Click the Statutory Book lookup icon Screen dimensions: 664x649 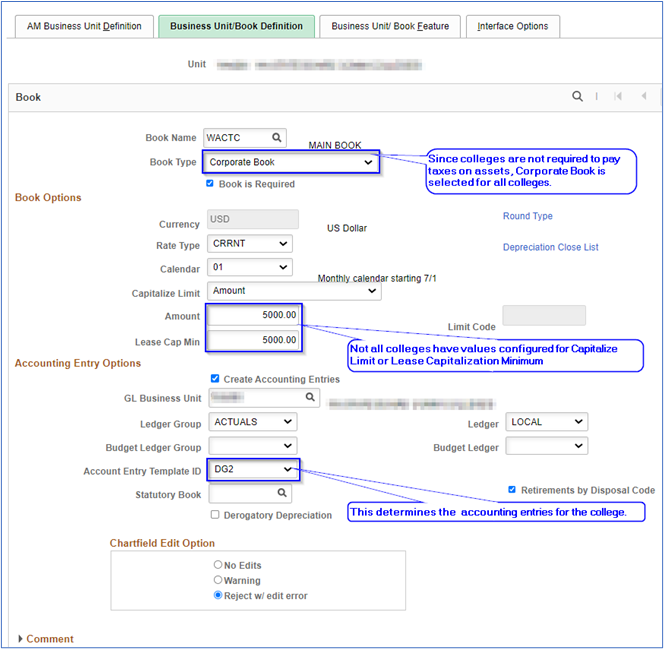point(281,494)
